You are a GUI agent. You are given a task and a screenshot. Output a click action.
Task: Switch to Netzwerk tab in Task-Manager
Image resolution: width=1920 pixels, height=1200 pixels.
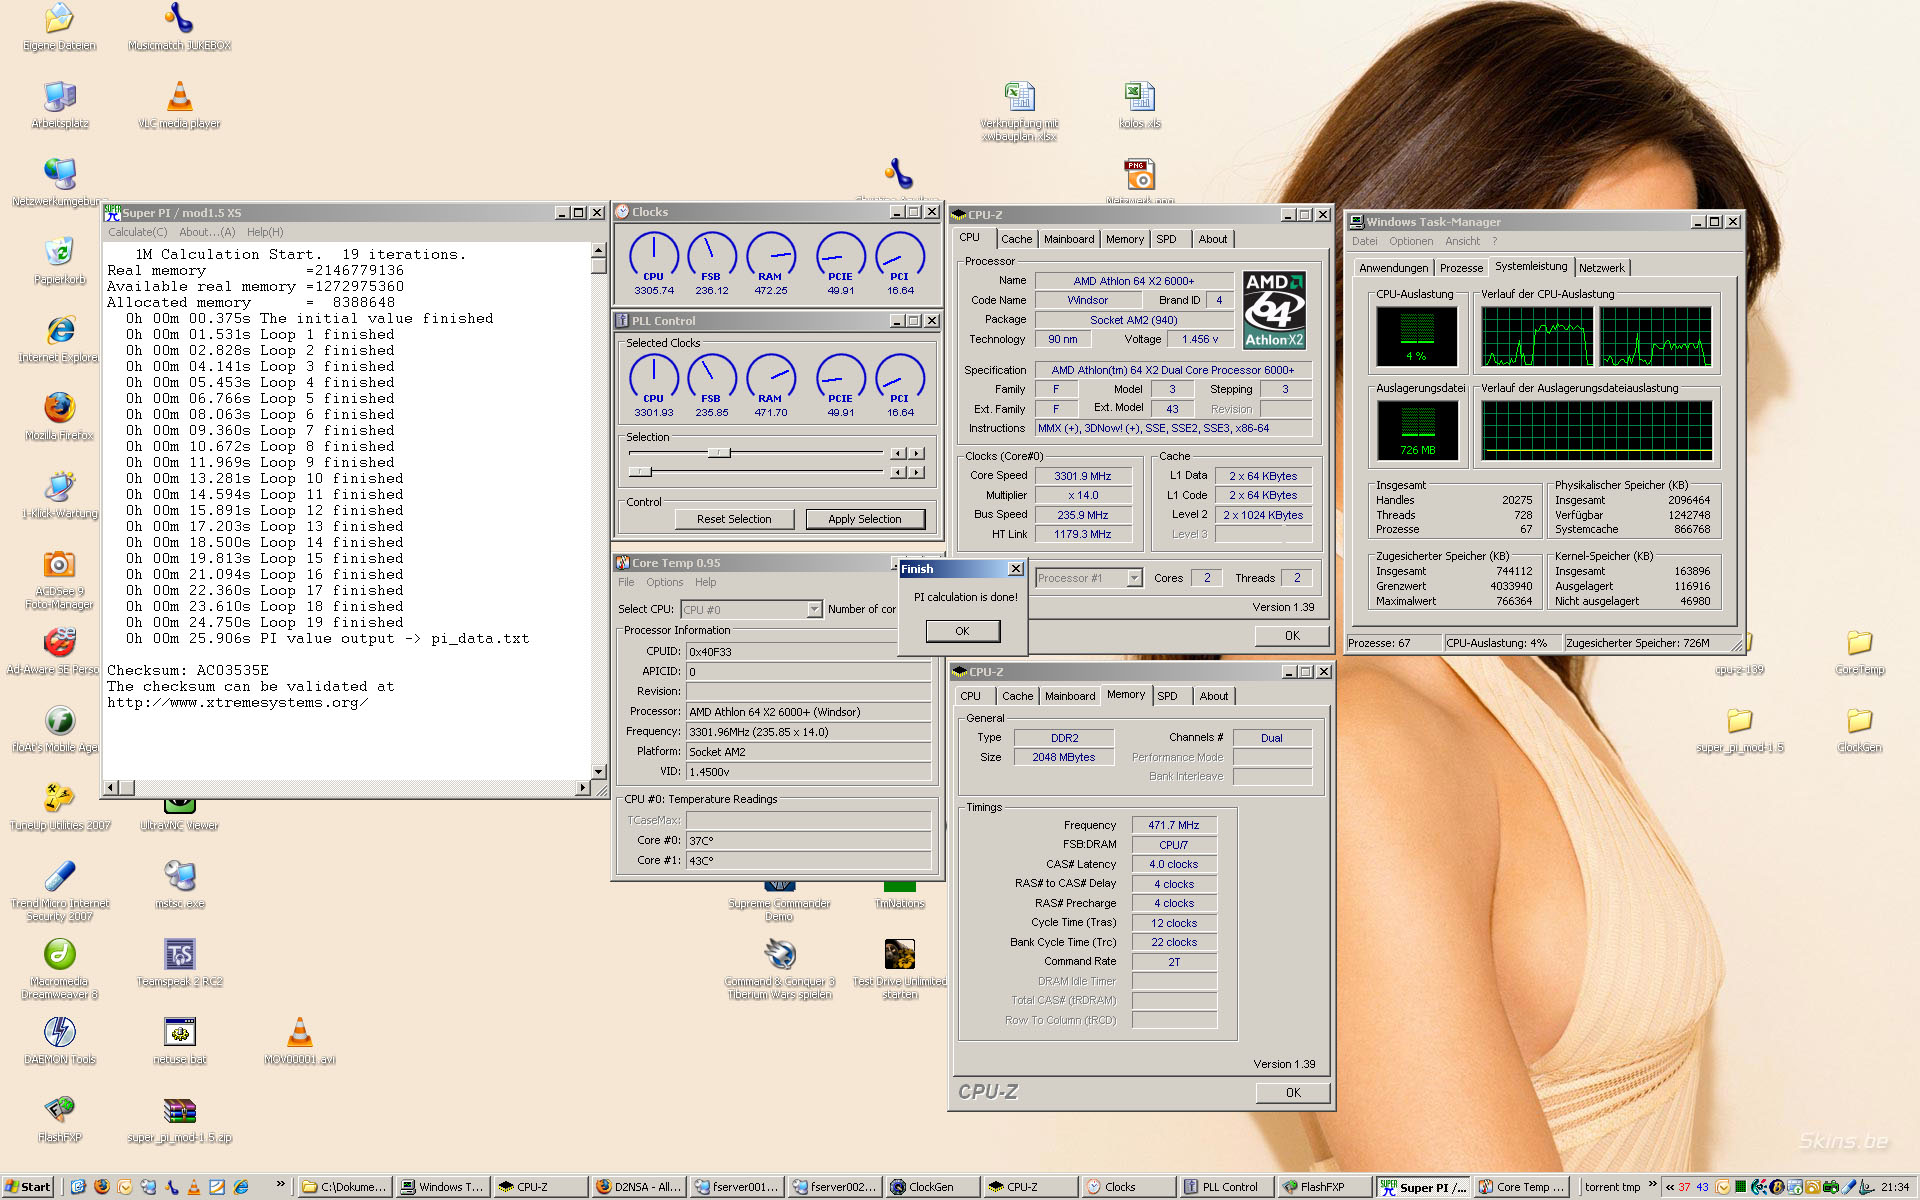click(x=1601, y=268)
